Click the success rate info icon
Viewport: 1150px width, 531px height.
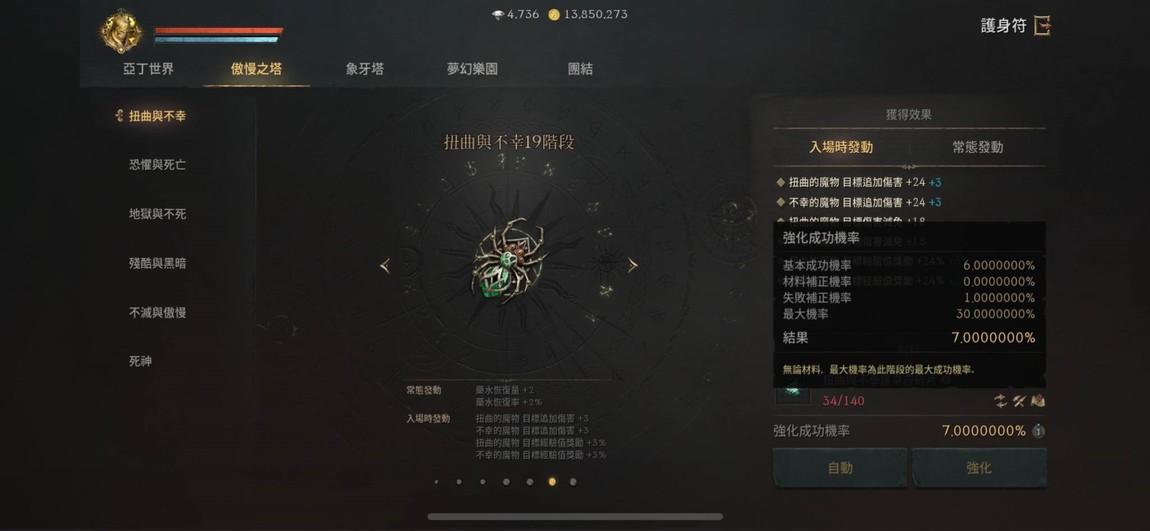tap(1038, 431)
